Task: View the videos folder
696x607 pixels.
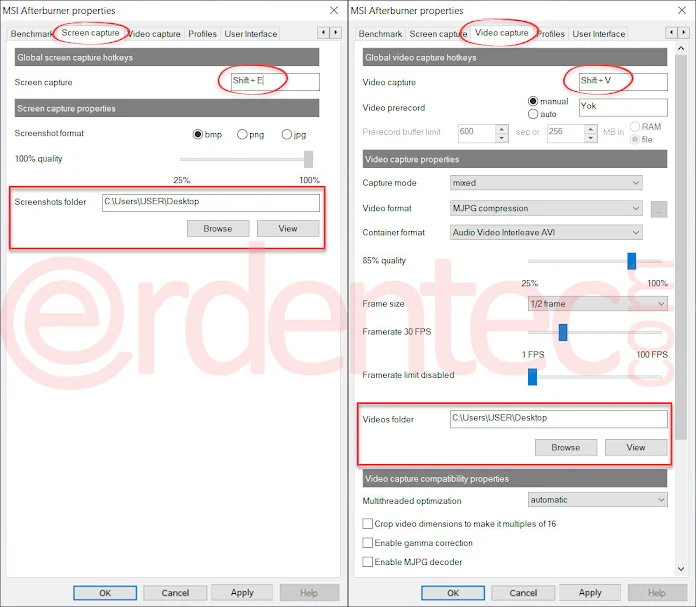Action: (636, 448)
